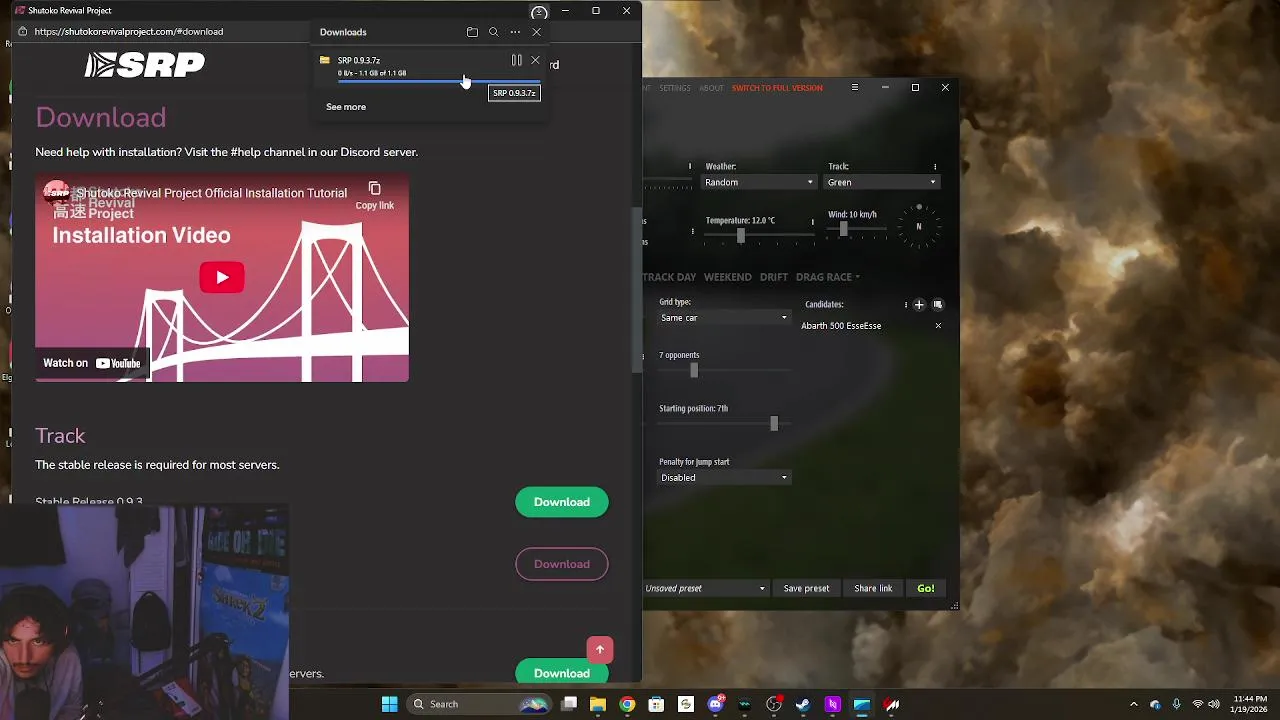This screenshot has width=1280, height=720.
Task: Switch to the WEEKEND tab
Action: pos(727,277)
